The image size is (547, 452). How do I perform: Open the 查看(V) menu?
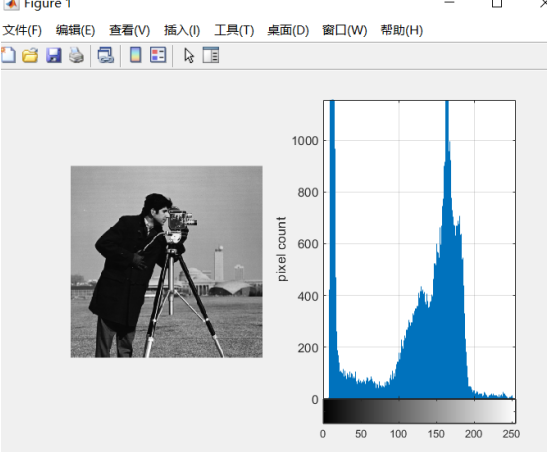click(x=129, y=30)
